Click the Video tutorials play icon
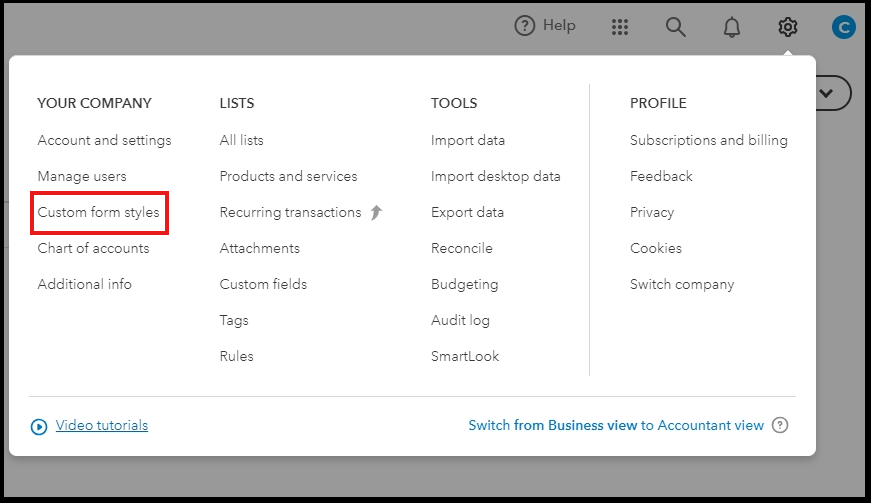871x503 pixels. click(39, 426)
